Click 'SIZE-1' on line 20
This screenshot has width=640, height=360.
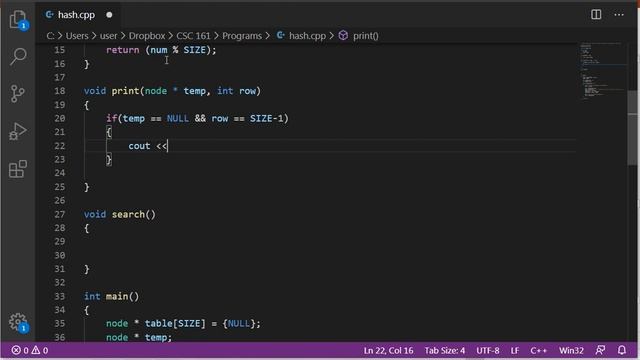(267, 118)
